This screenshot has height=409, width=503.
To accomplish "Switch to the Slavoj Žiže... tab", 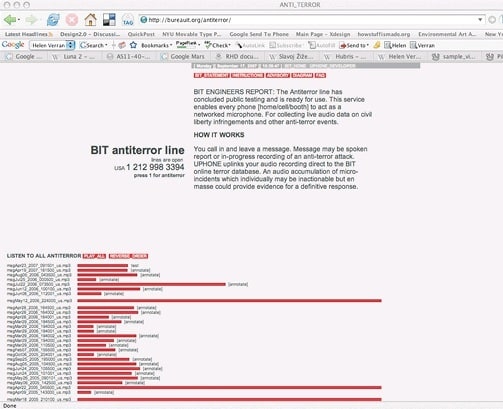I will (x=292, y=57).
